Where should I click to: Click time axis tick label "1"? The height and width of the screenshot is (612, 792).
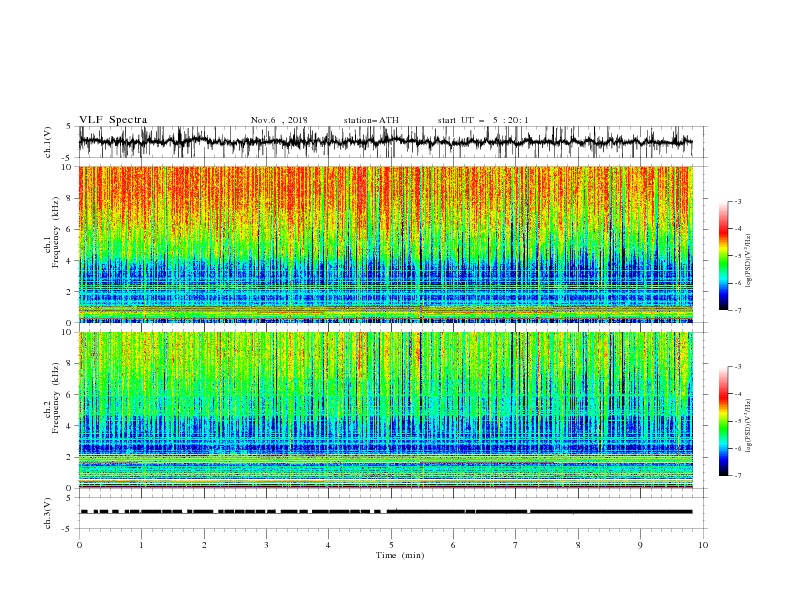(x=141, y=545)
